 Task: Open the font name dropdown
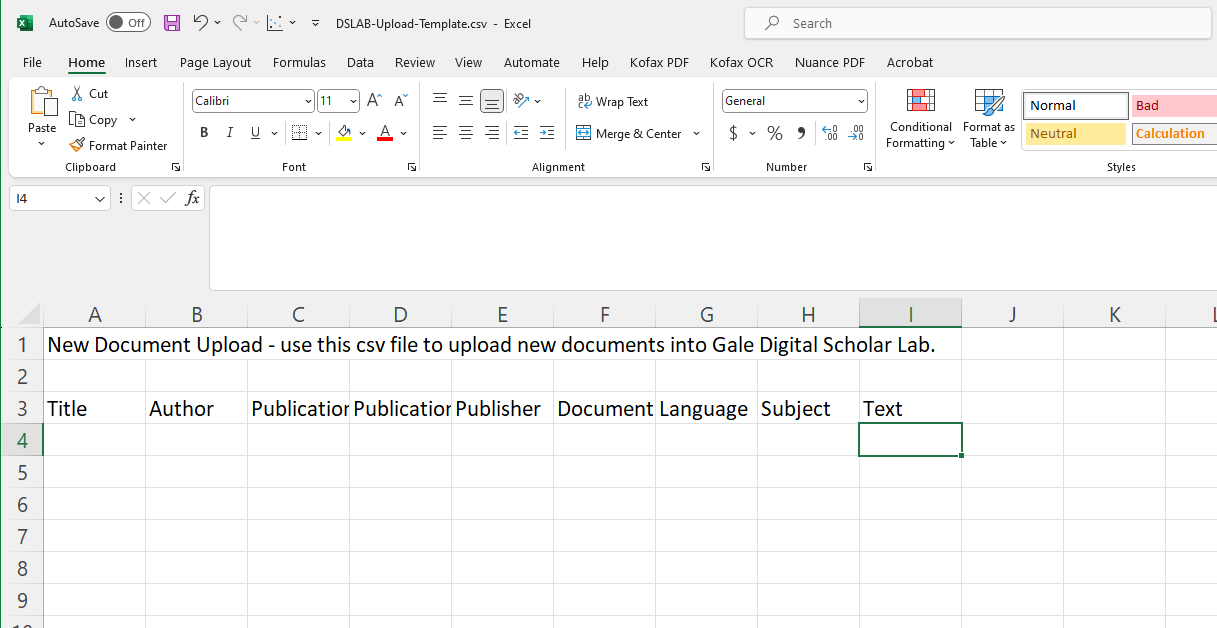pyautogui.click(x=307, y=101)
